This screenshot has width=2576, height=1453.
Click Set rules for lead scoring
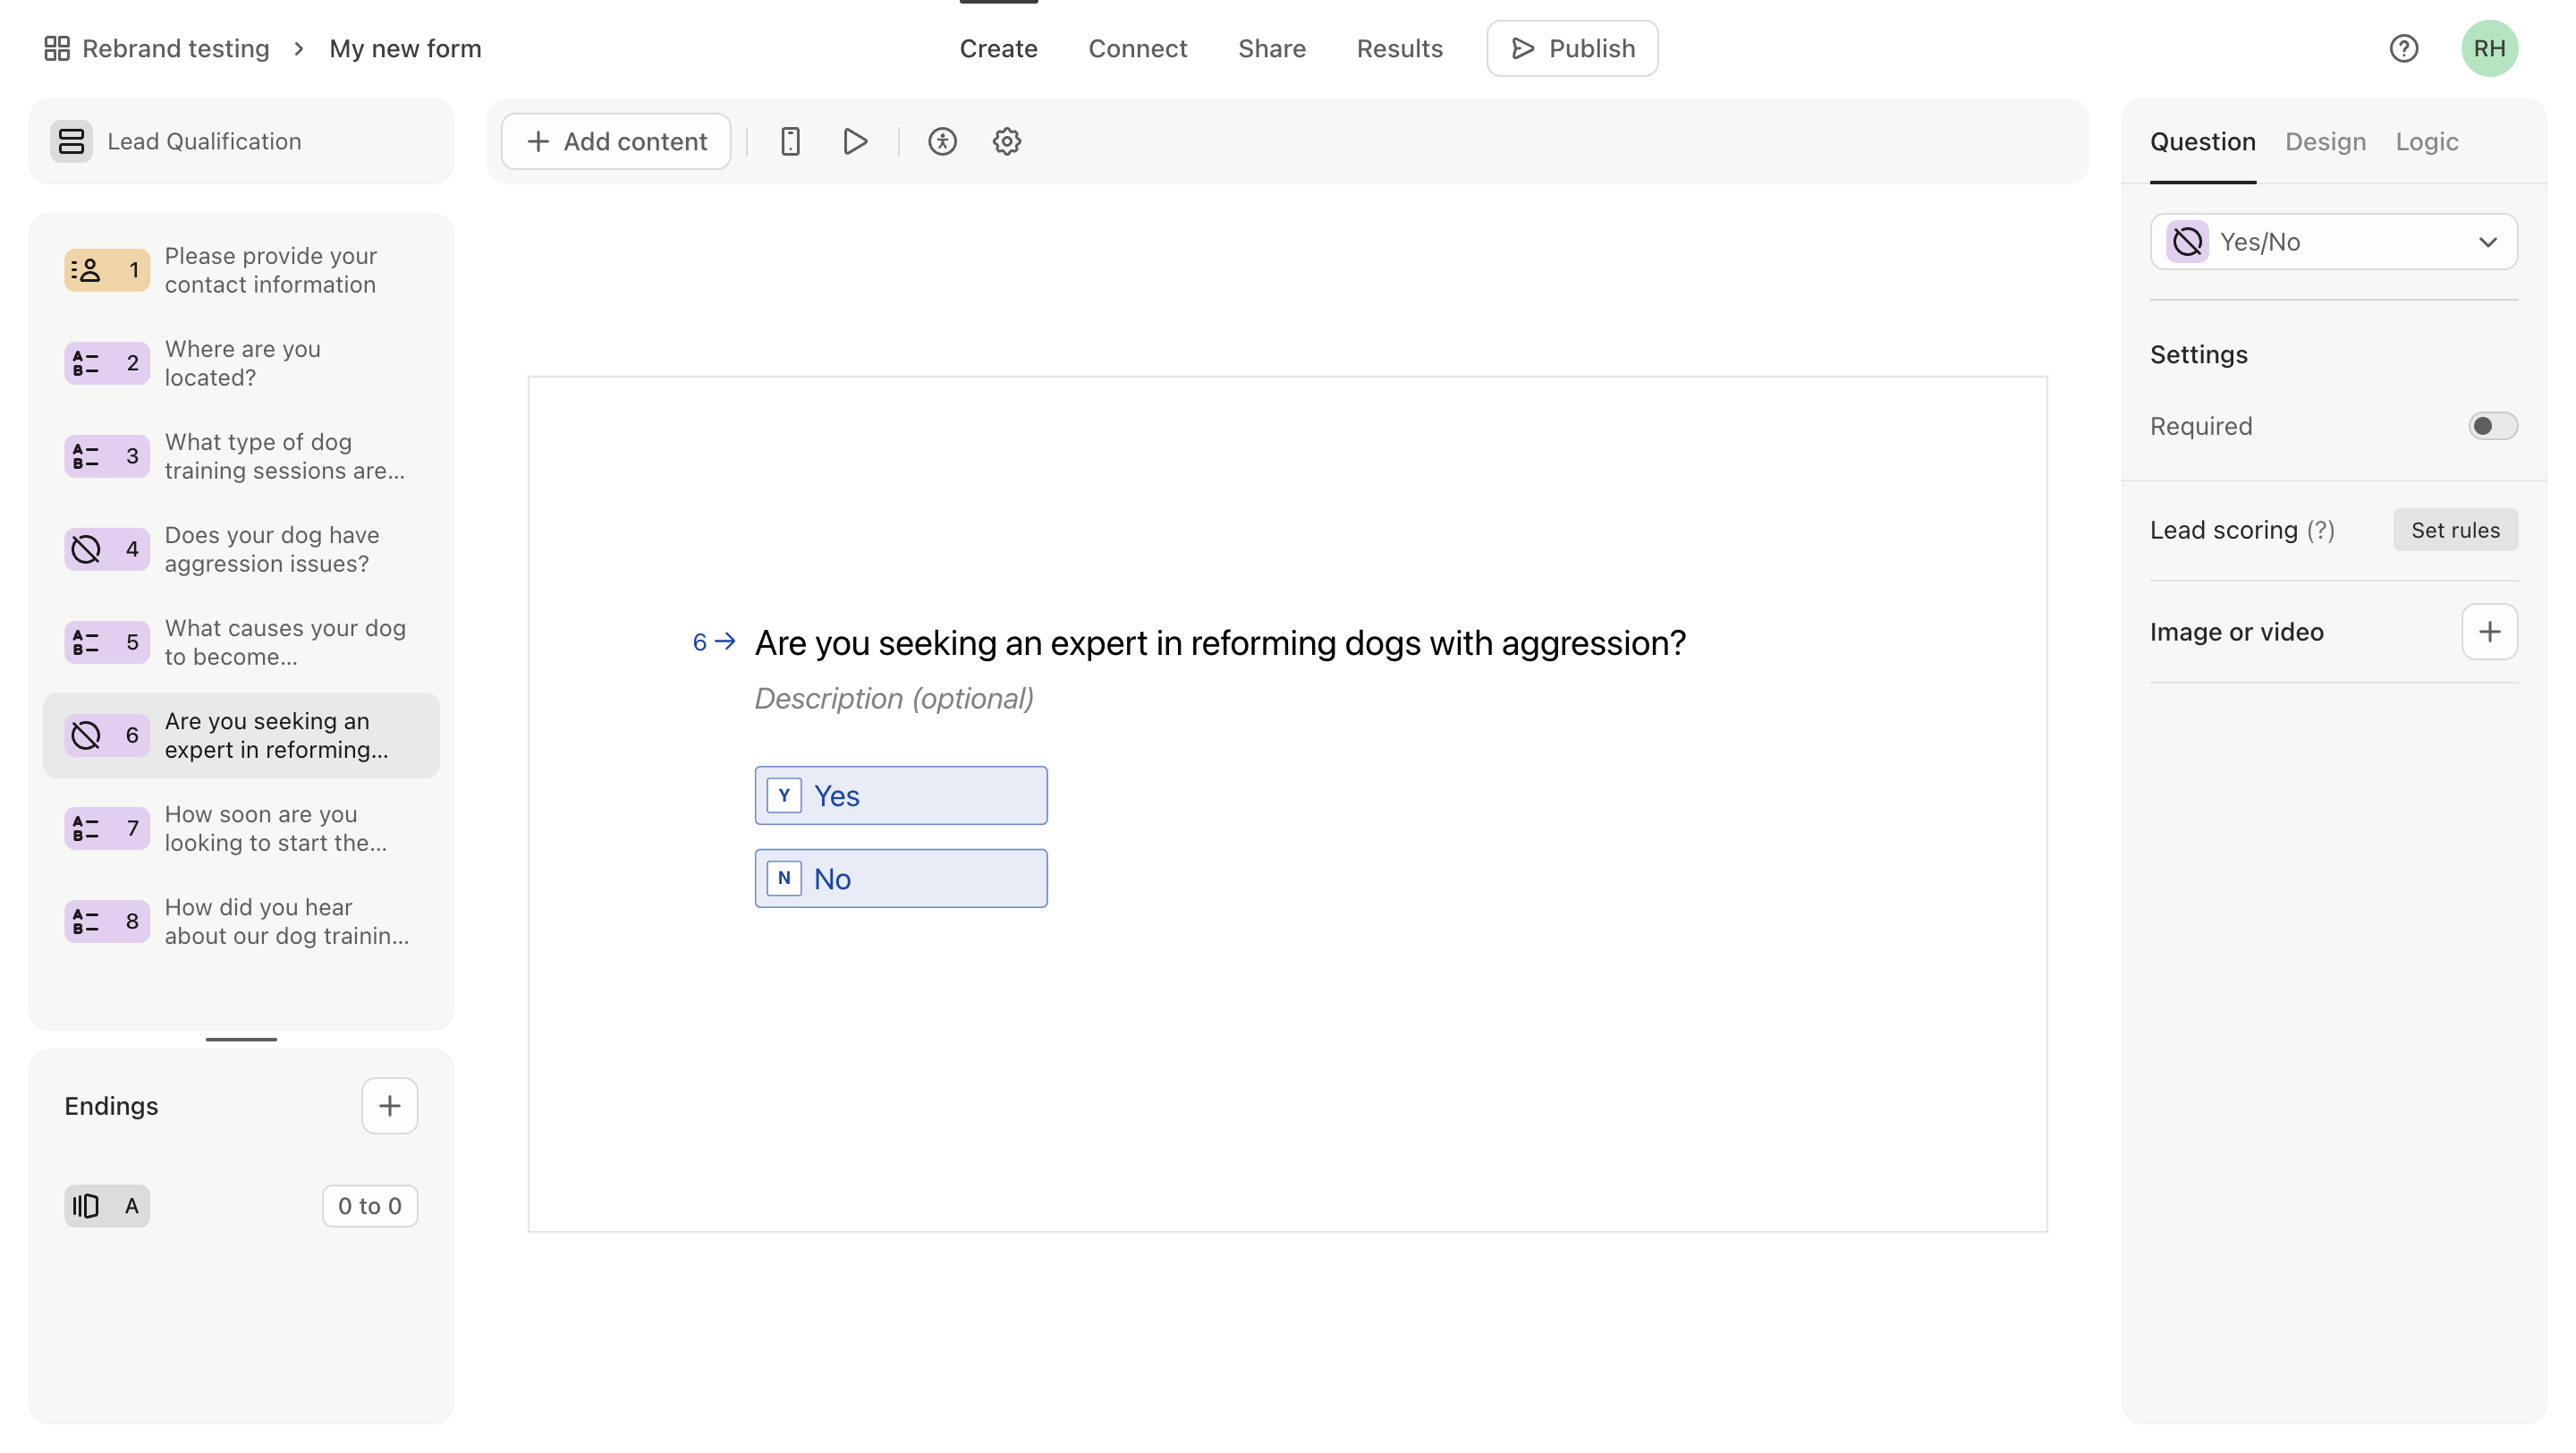pyautogui.click(x=2455, y=530)
